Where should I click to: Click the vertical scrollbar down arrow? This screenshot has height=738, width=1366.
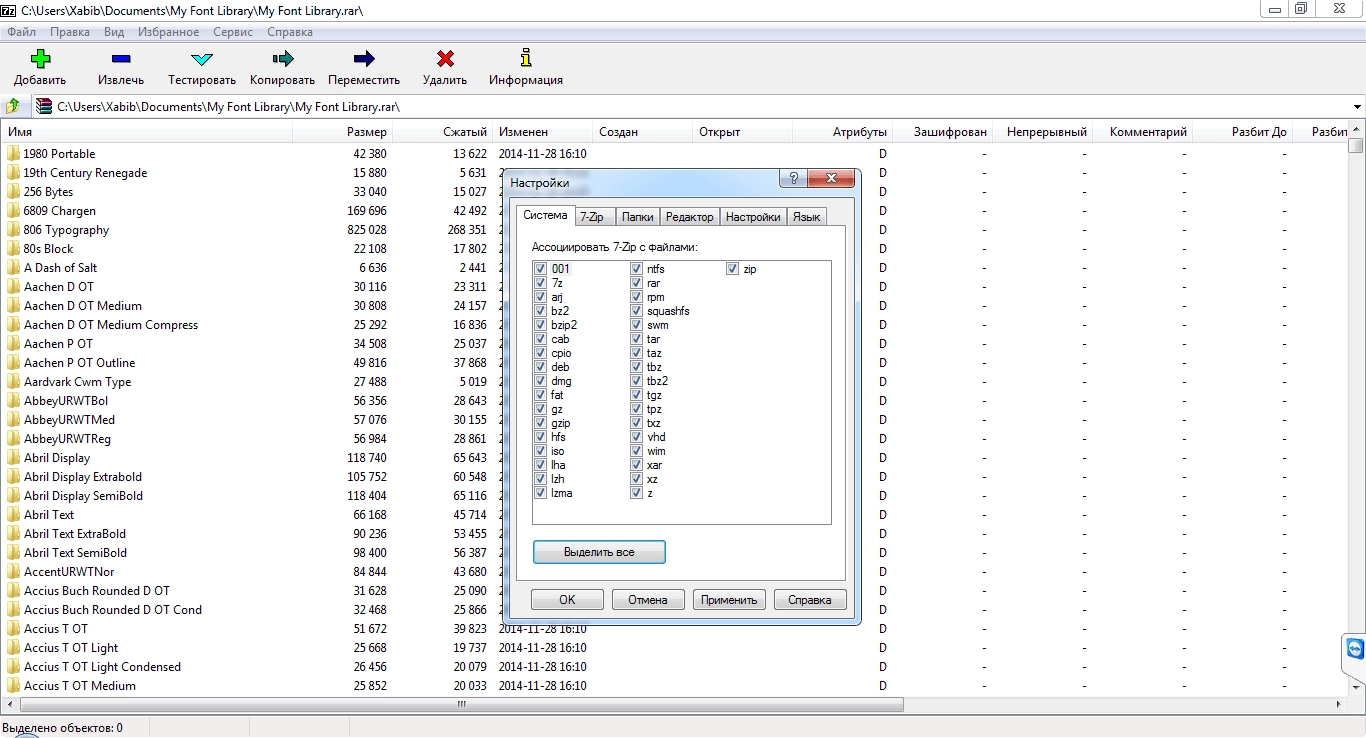tap(1356, 687)
